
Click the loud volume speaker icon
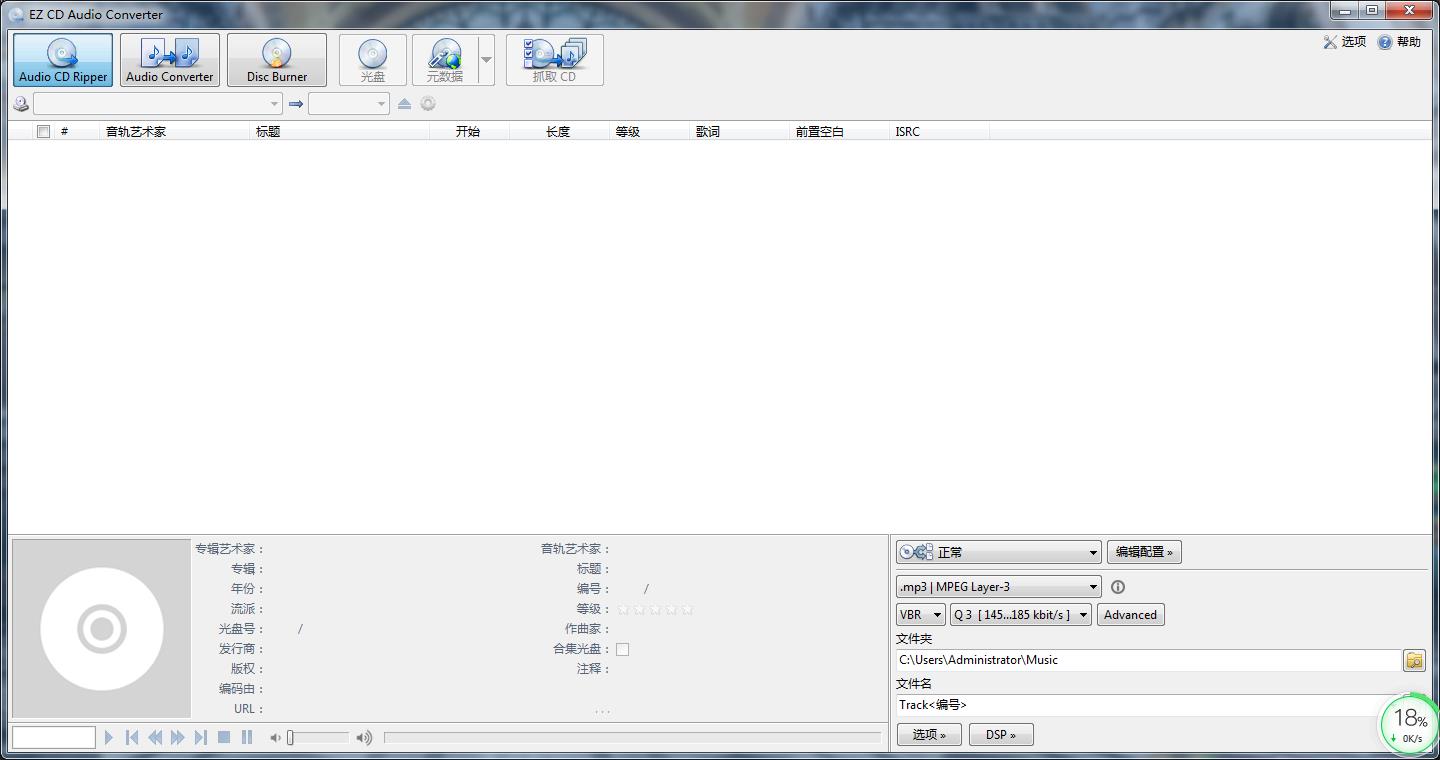(364, 738)
